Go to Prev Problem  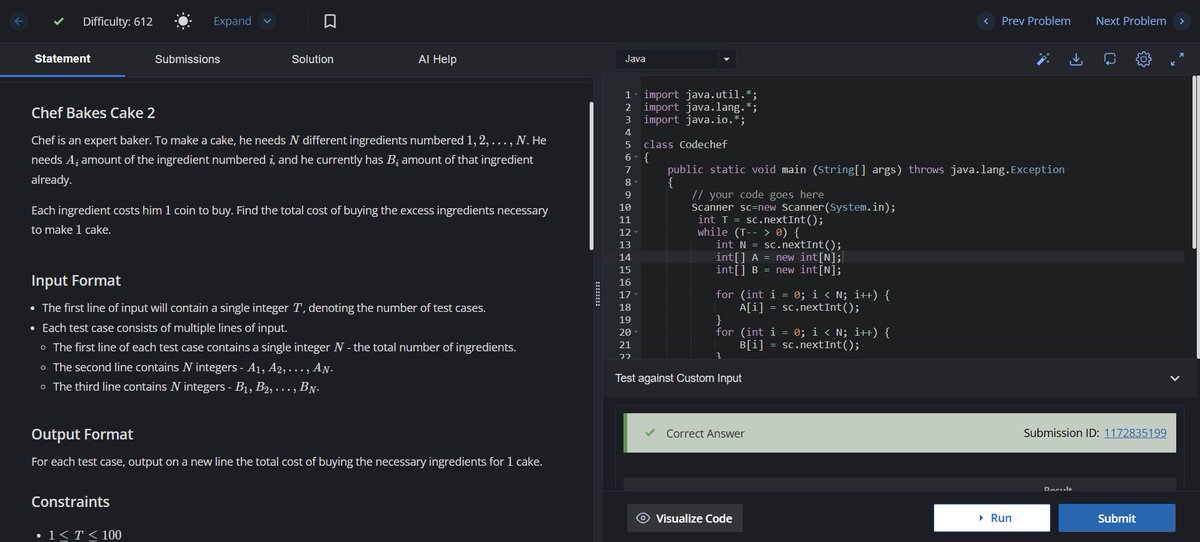click(1027, 20)
